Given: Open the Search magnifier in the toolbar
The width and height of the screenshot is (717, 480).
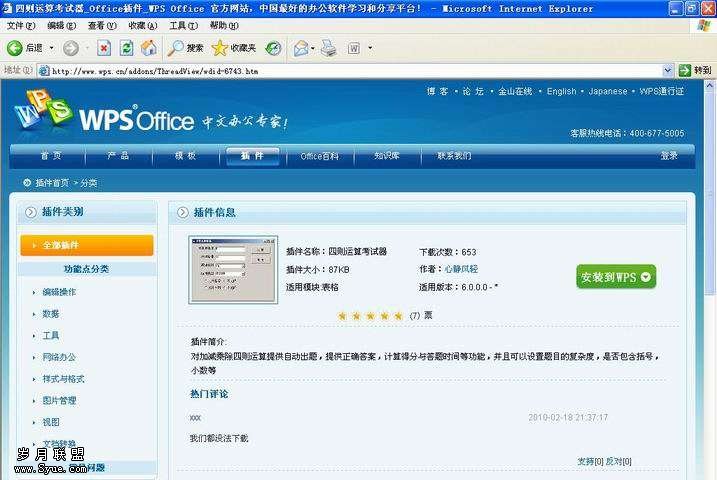Looking at the screenshot, I should coord(185,48).
